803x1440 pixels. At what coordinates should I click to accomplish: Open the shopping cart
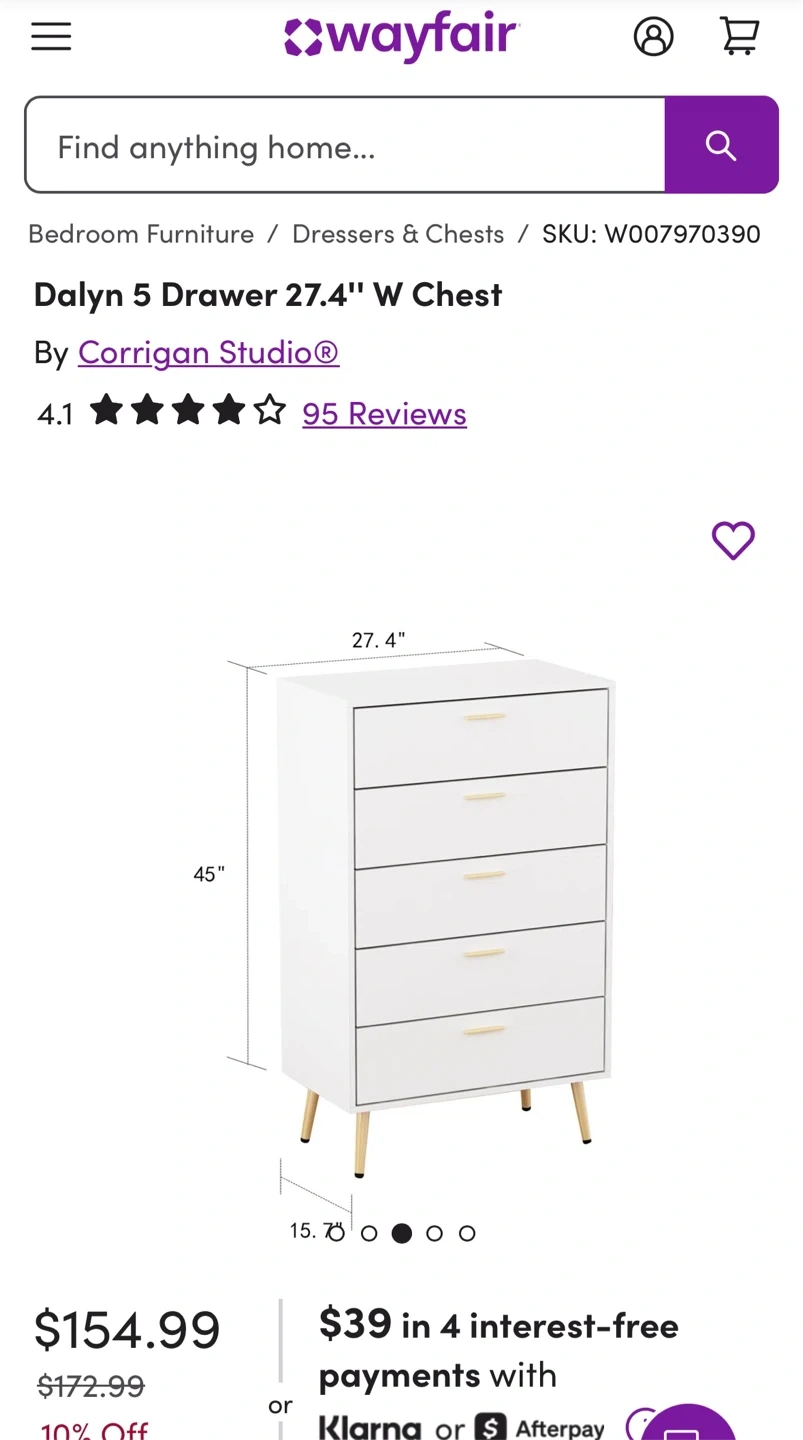(x=739, y=36)
